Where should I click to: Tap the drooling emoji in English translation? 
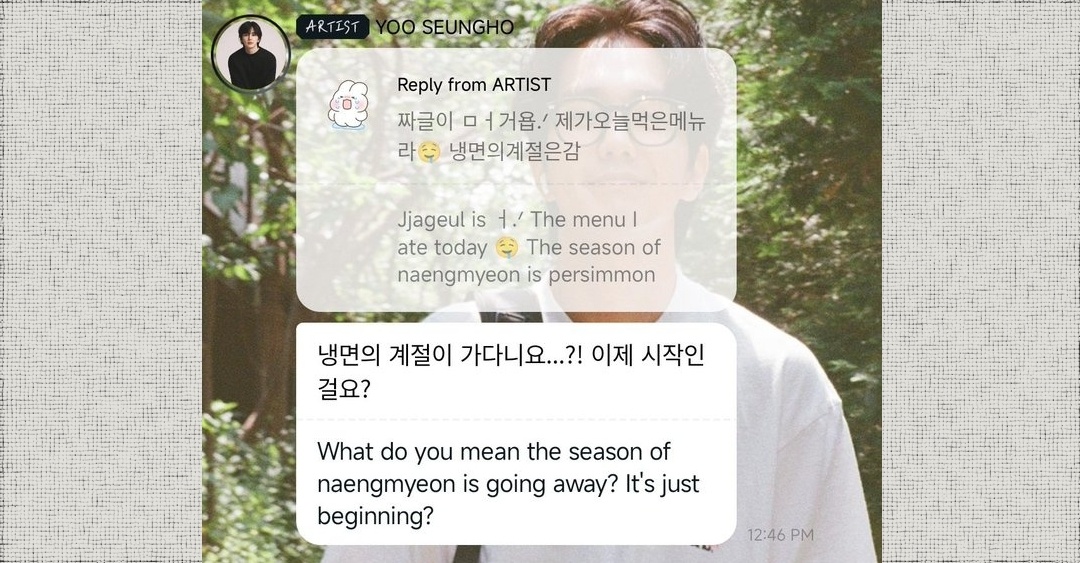tap(506, 247)
